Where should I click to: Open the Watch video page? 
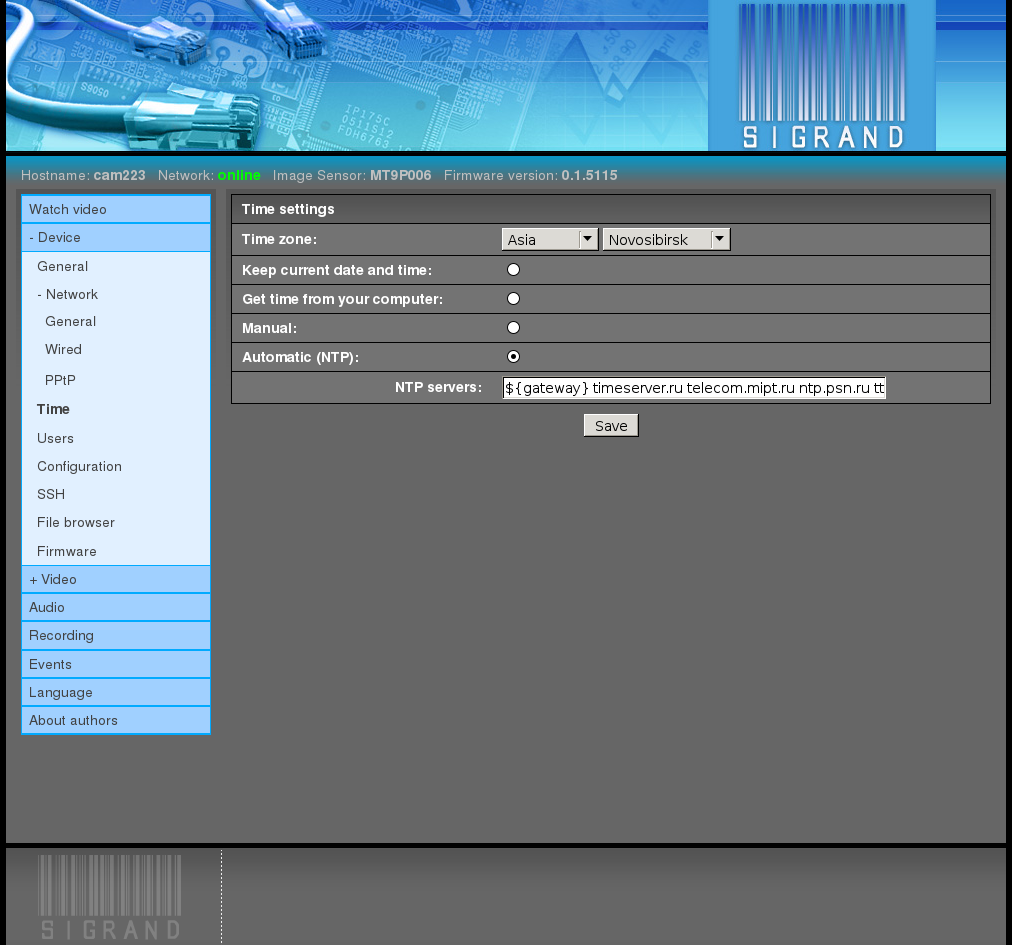(116, 209)
